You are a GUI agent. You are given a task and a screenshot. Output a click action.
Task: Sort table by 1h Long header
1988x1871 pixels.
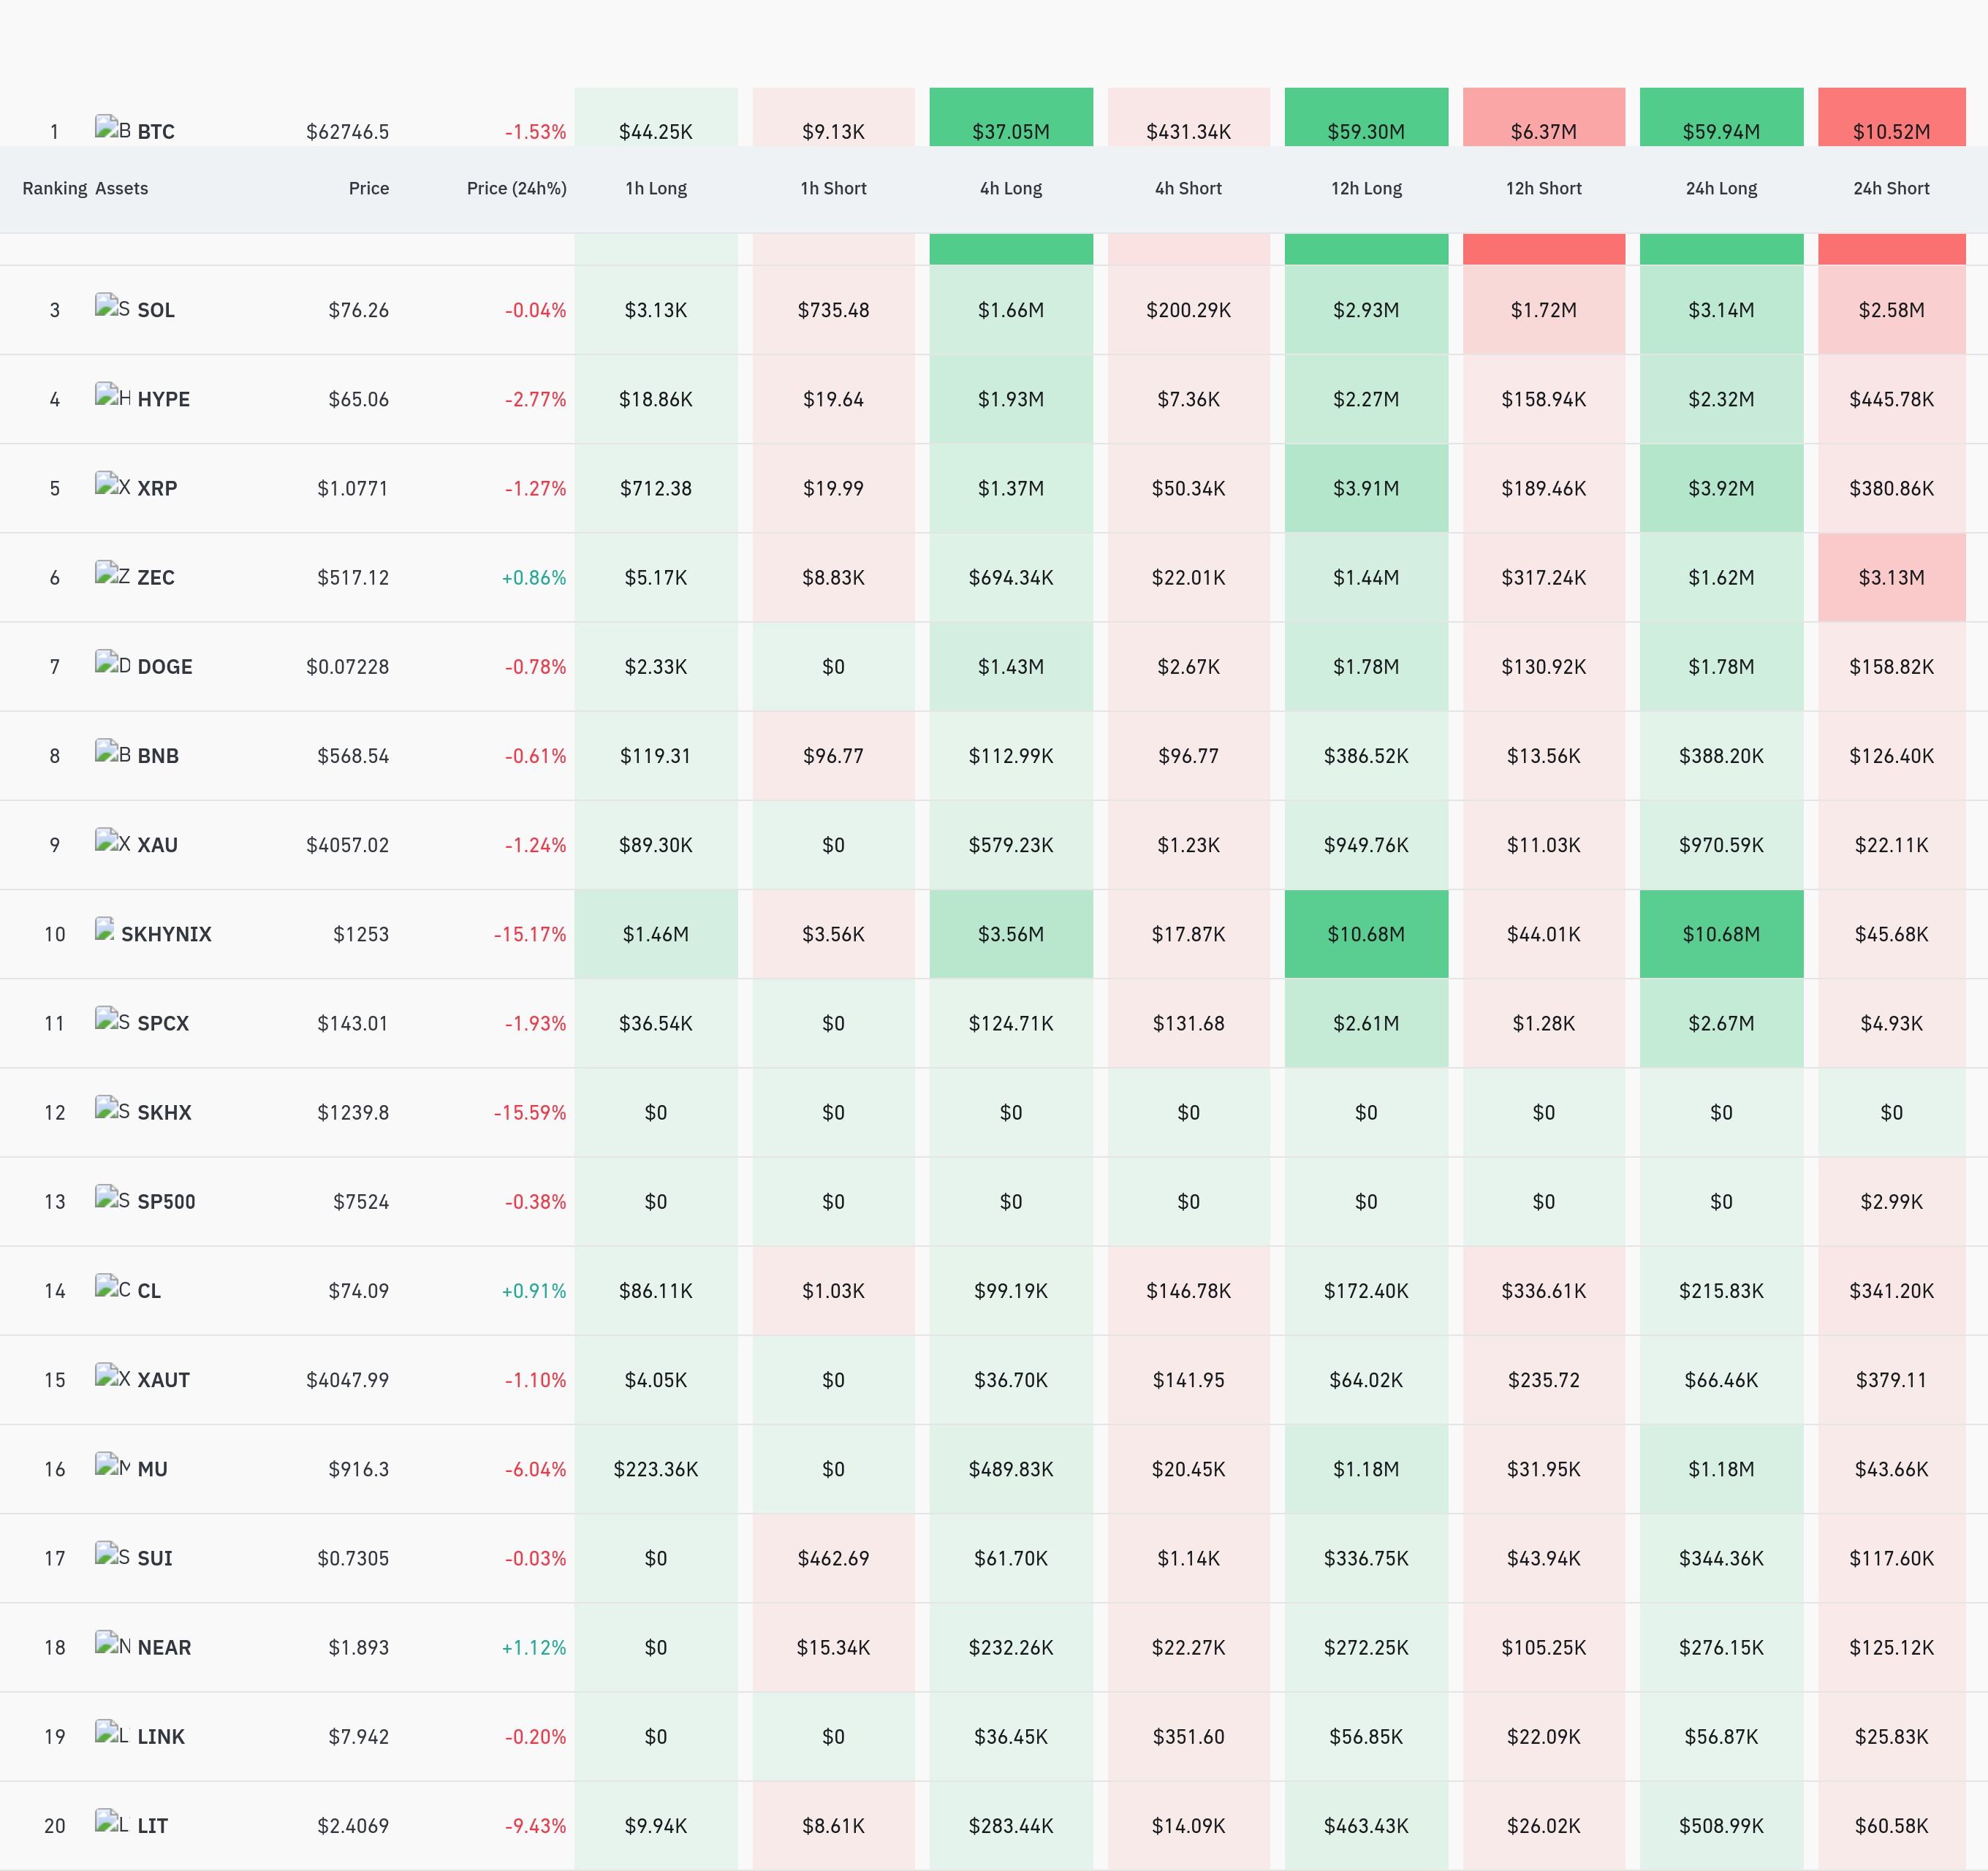pyautogui.click(x=656, y=188)
